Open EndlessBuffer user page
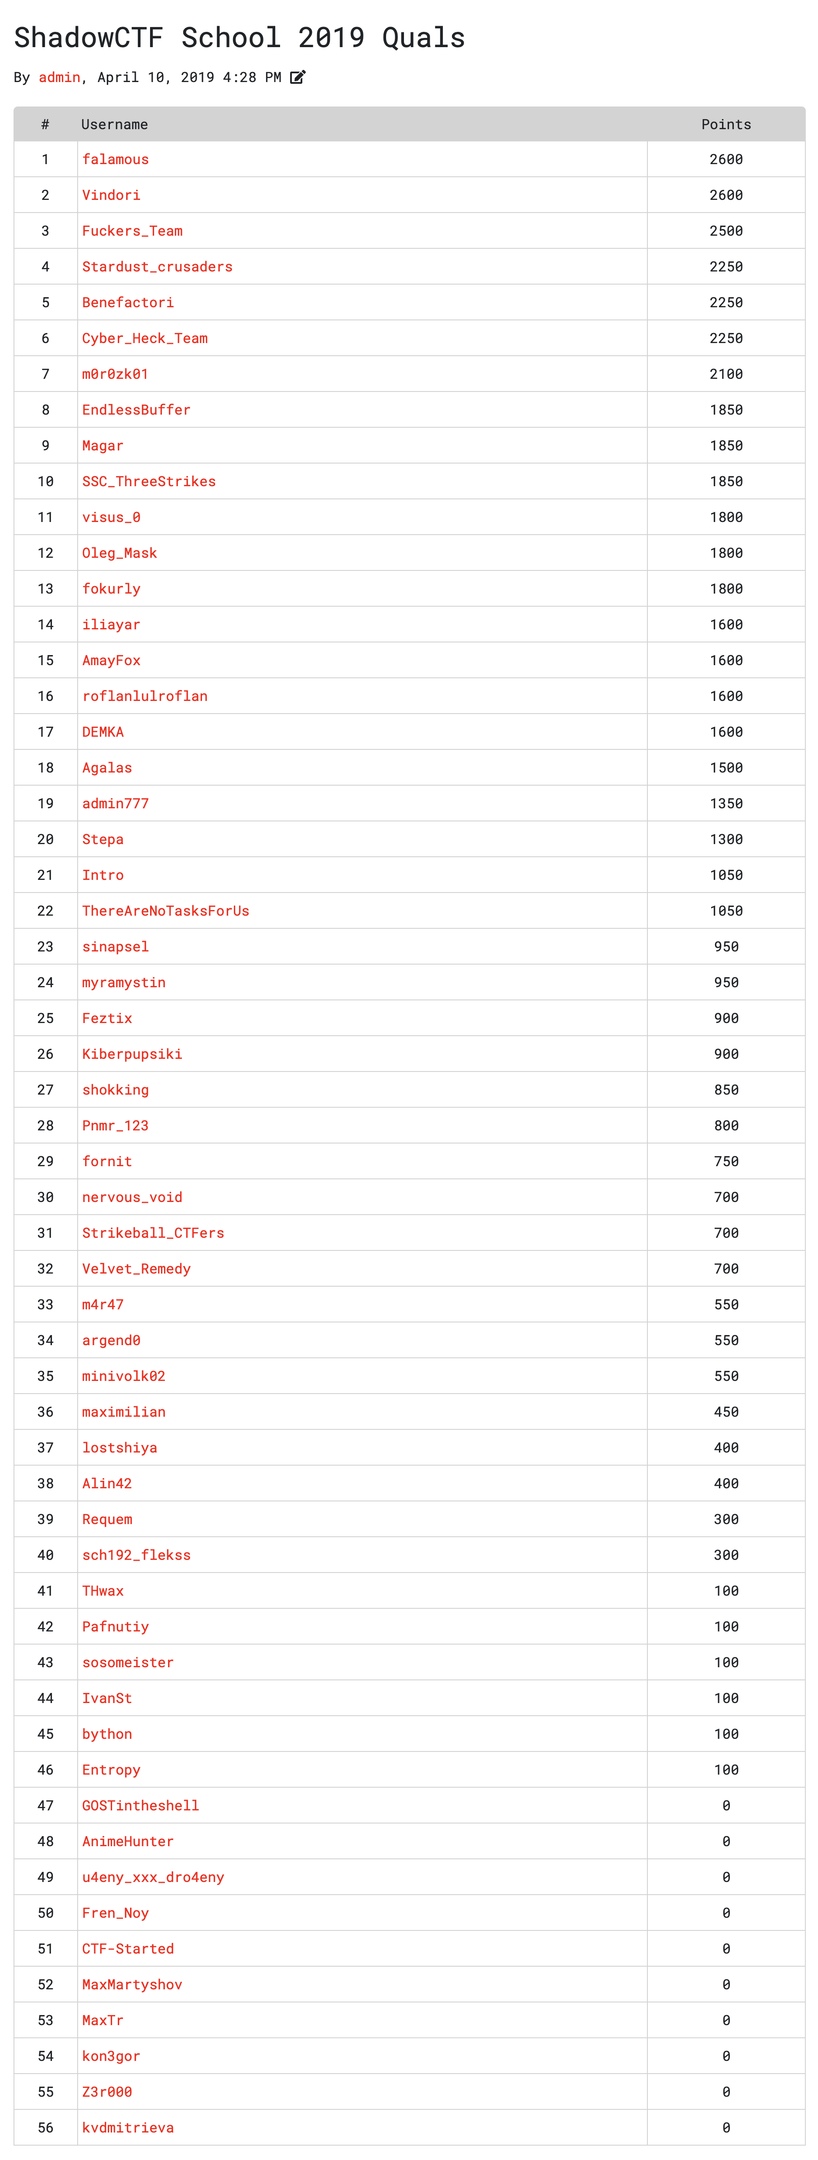The width and height of the screenshot is (818, 2160). point(136,410)
